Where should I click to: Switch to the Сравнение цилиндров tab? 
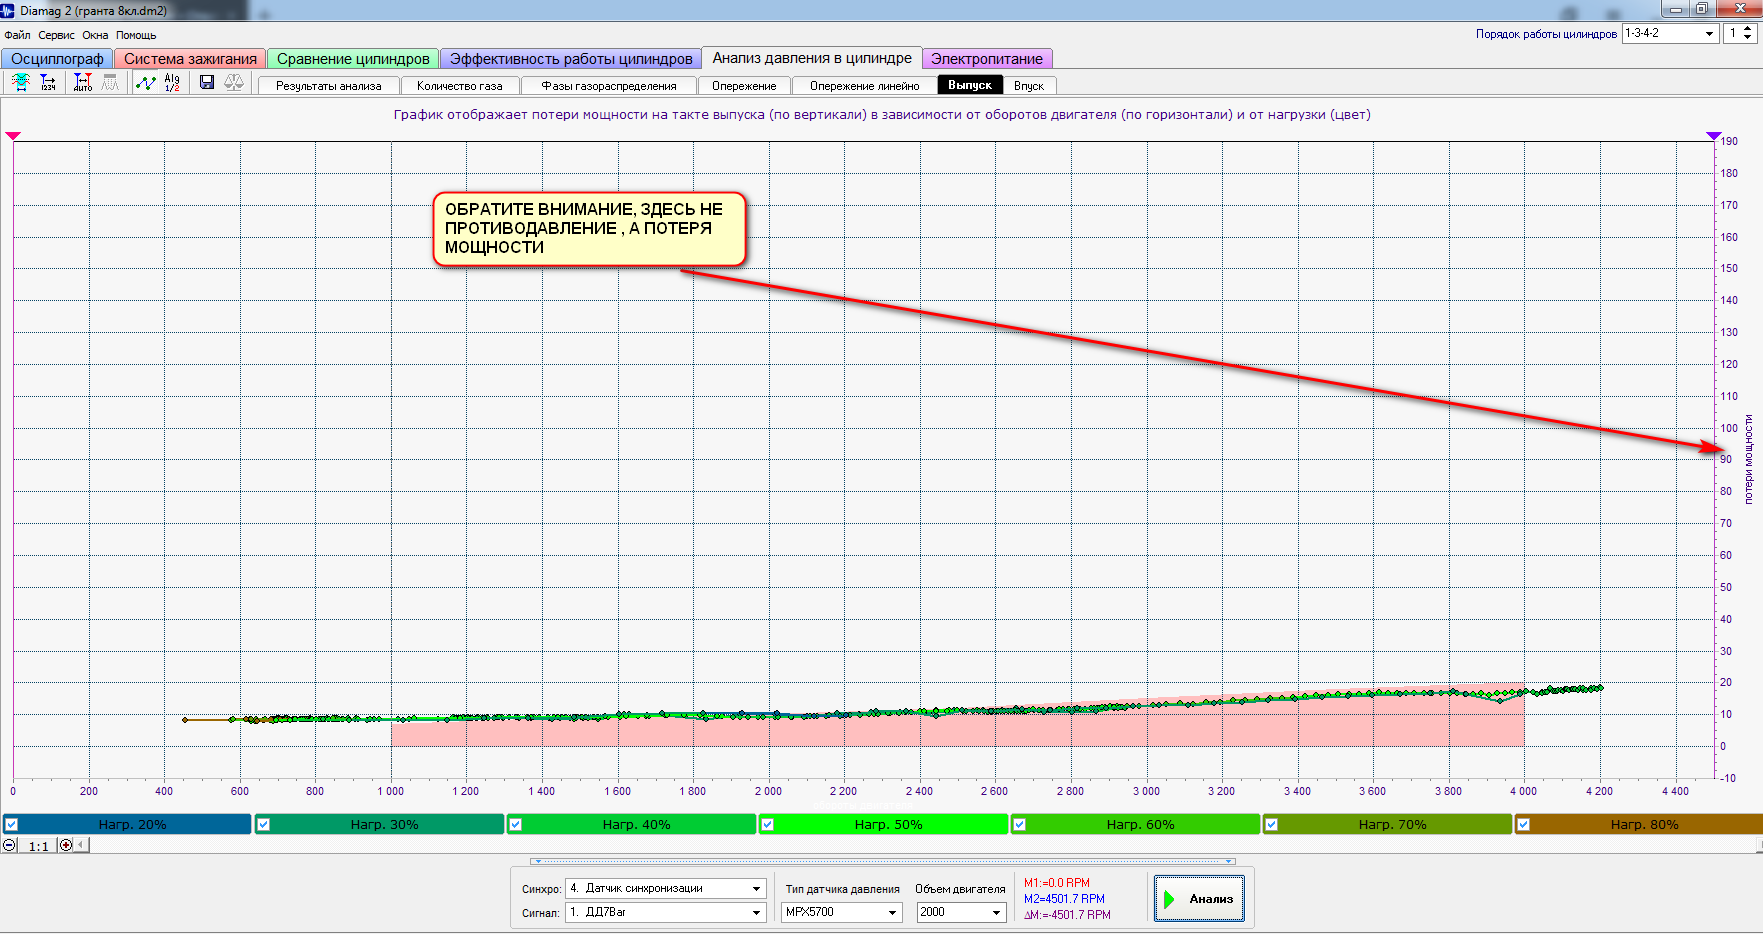pos(353,59)
